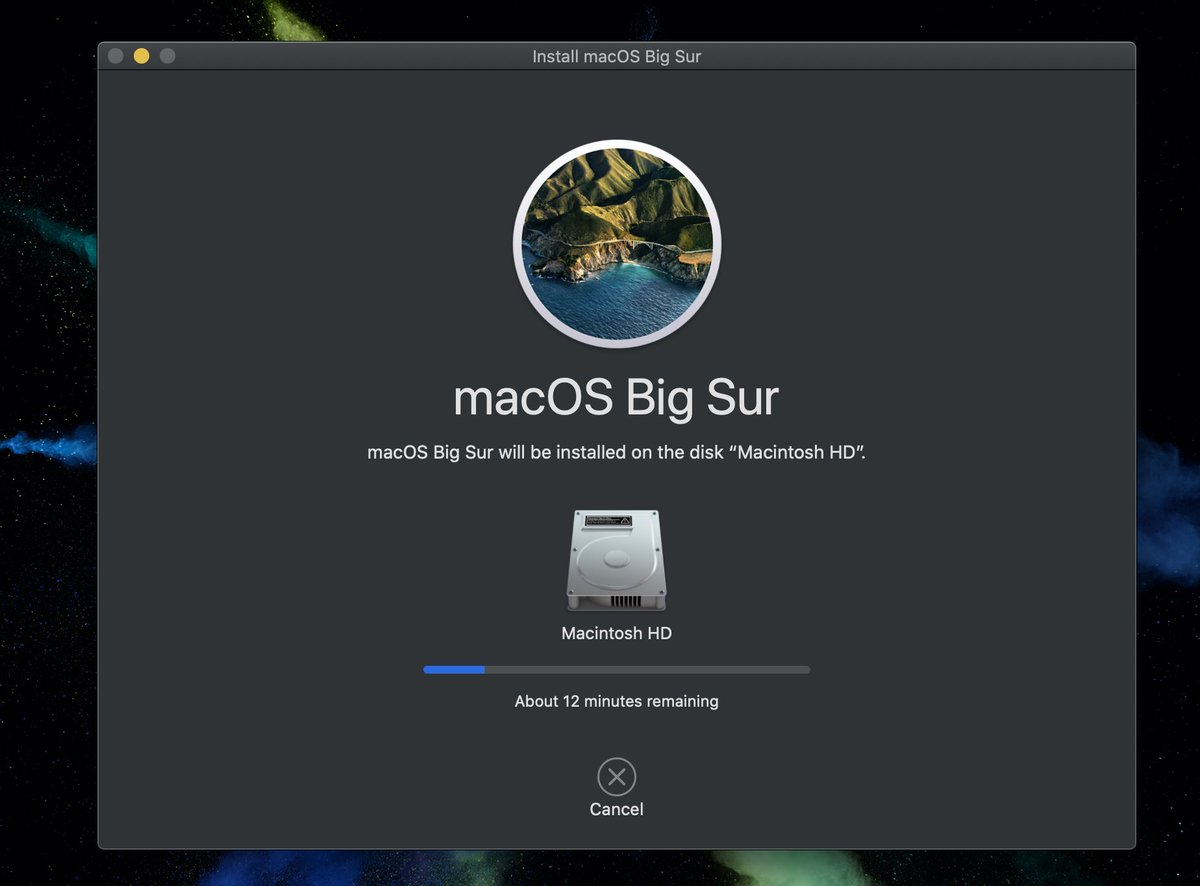The width and height of the screenshot is (1200, 886).
Task: Click the installation progress bar
Action: tap(617, 669)
